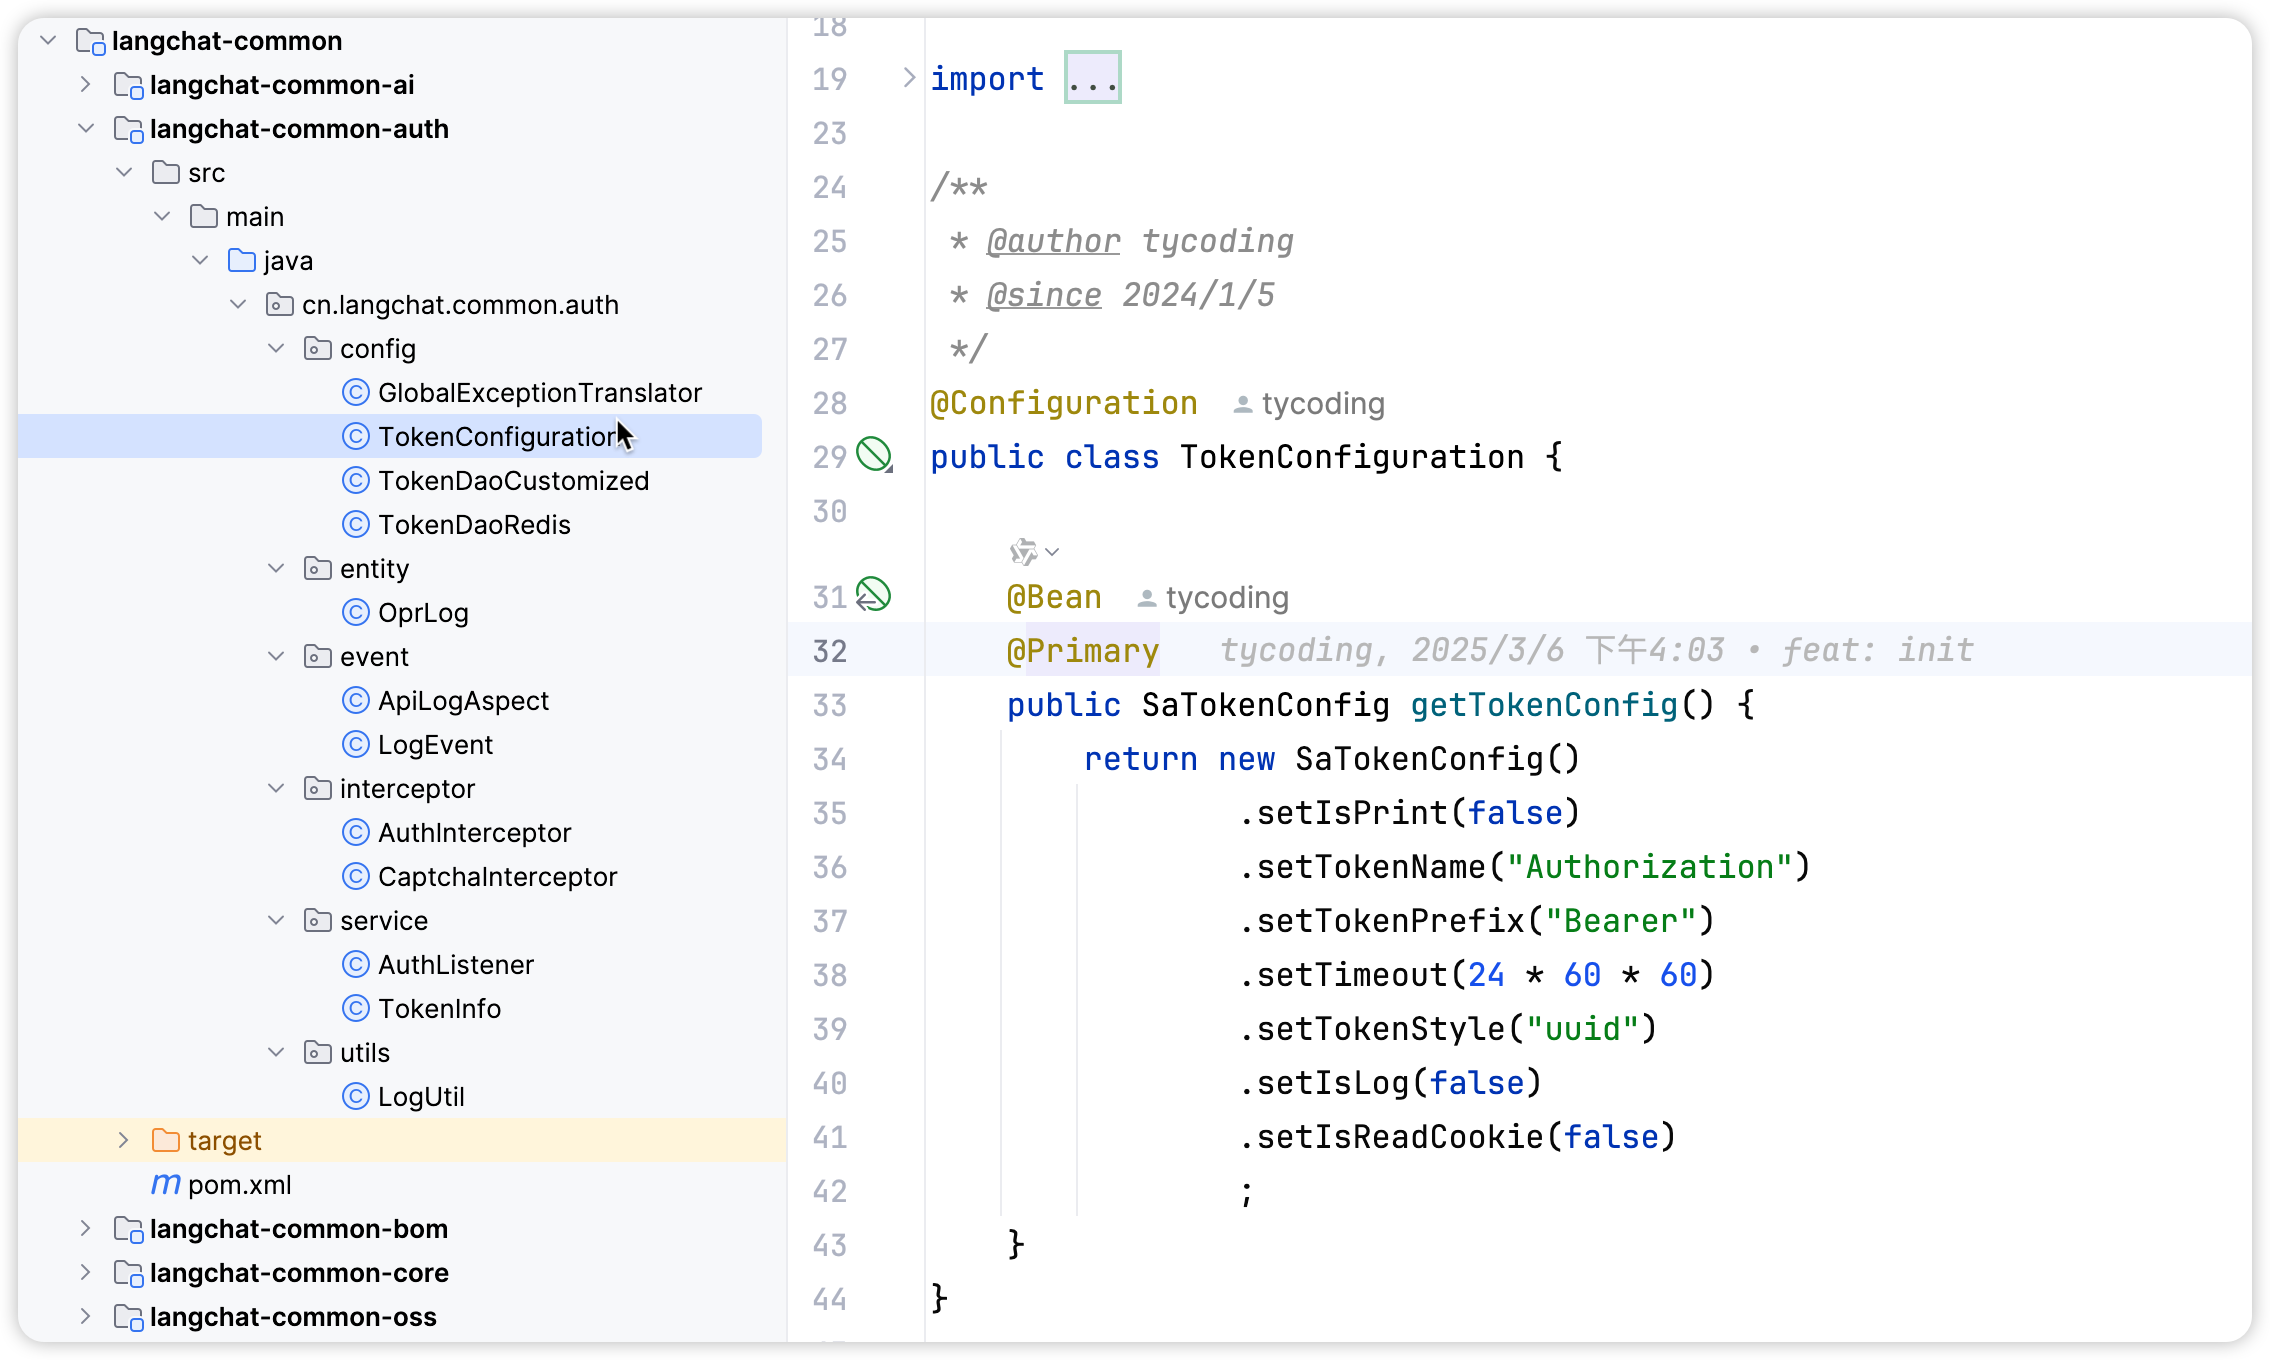The height and width of the screenshot is (1360, 2270).
Task: Click the folded import ellipsis placeholder
Action: point(1092,78)
